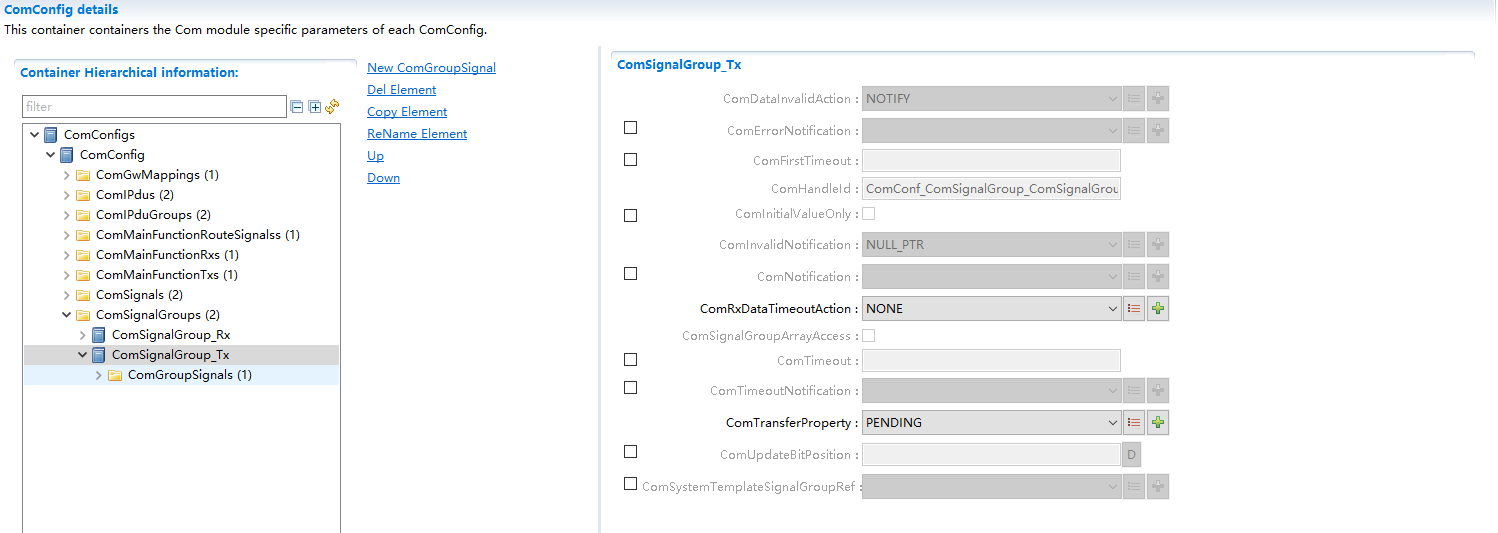
Task: Click green plus beside ComTransferProperty
Action: (1158, 423)
